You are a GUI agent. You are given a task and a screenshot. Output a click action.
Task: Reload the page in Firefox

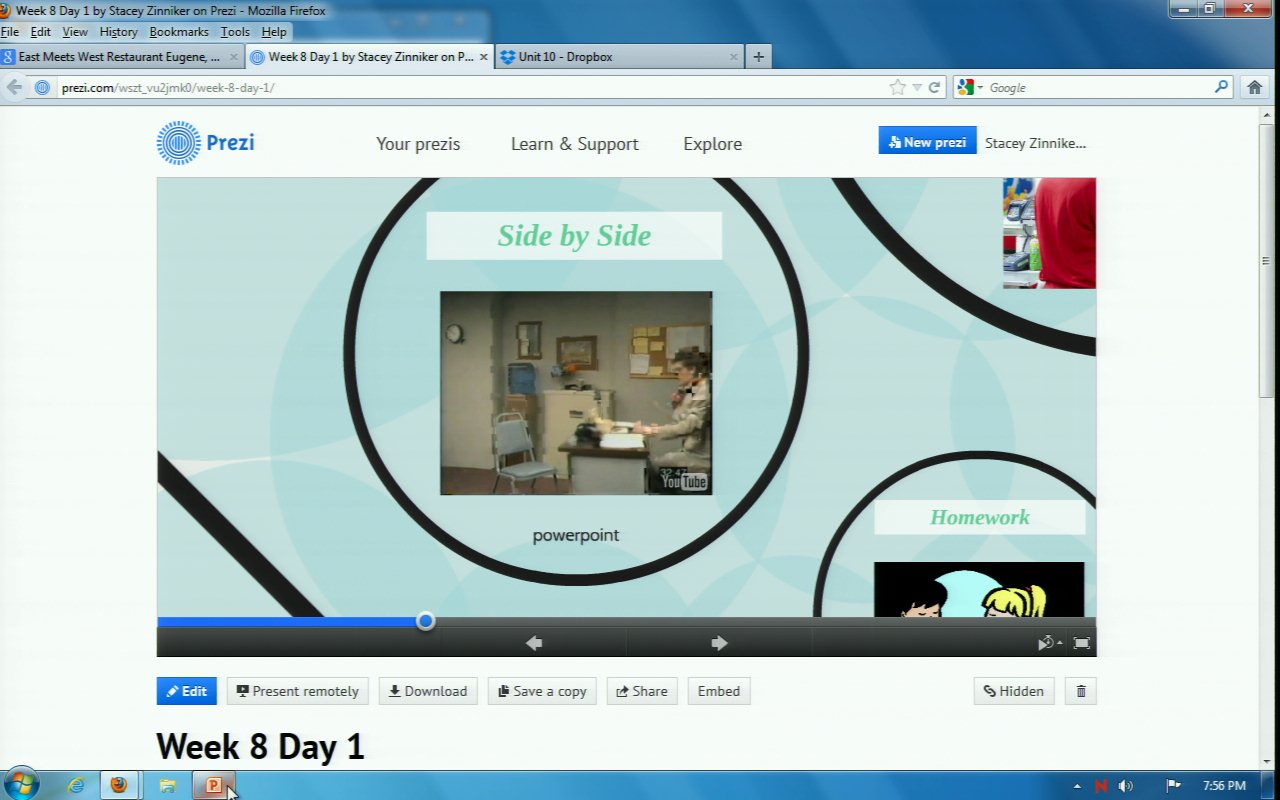935,87
